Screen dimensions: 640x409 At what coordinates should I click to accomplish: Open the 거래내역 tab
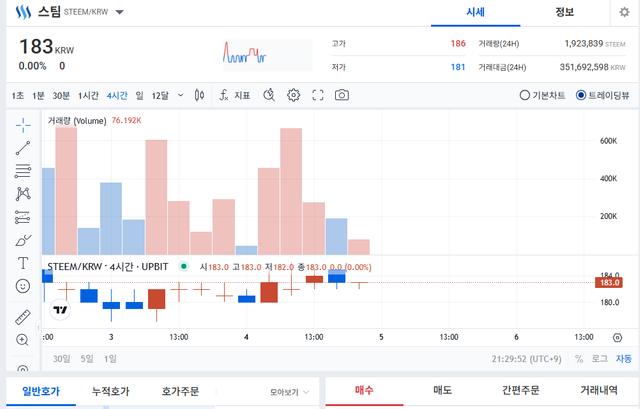tap(599, 390)
